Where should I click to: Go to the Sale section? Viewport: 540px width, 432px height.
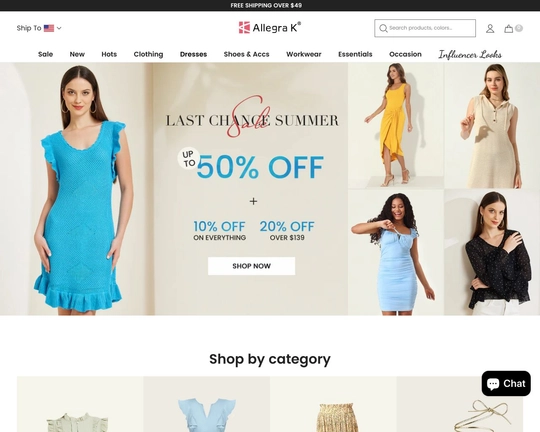(45, 54)
